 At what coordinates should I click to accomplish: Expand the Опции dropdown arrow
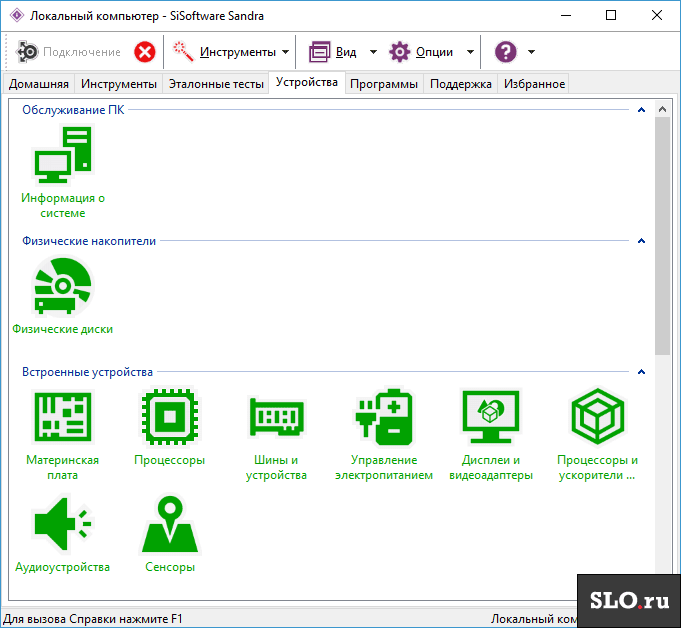click(470, 52)
